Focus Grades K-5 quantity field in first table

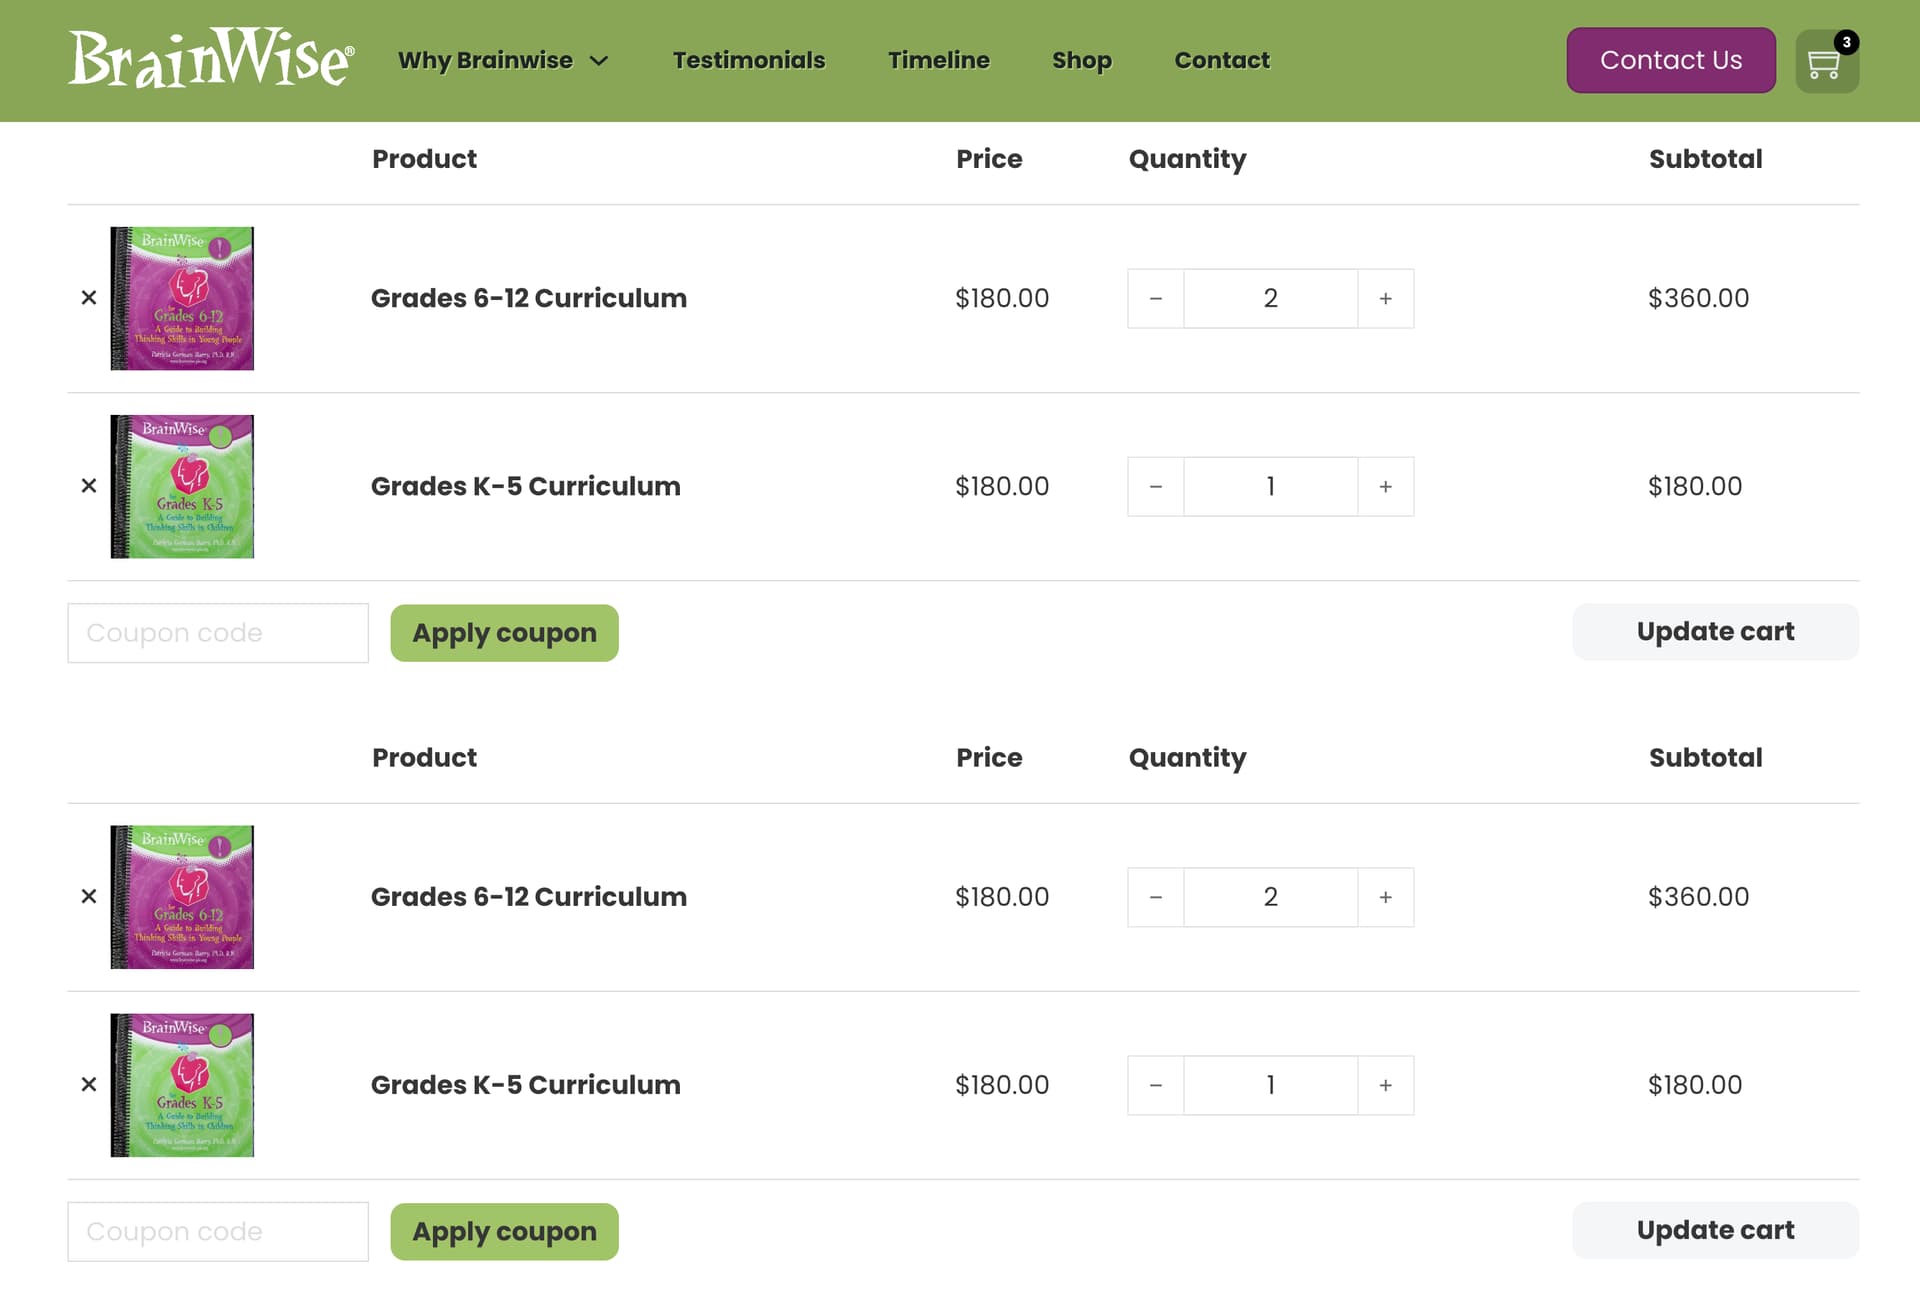[x=1271, y=486]
